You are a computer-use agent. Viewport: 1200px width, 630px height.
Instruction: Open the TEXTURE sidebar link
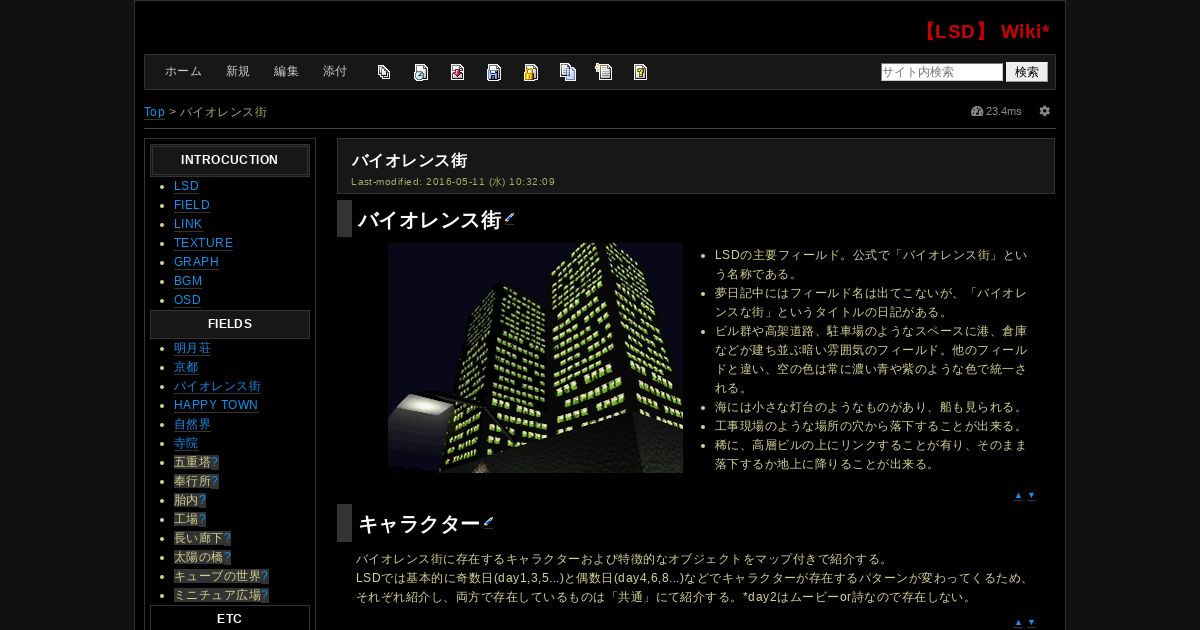tap(203, 243)
